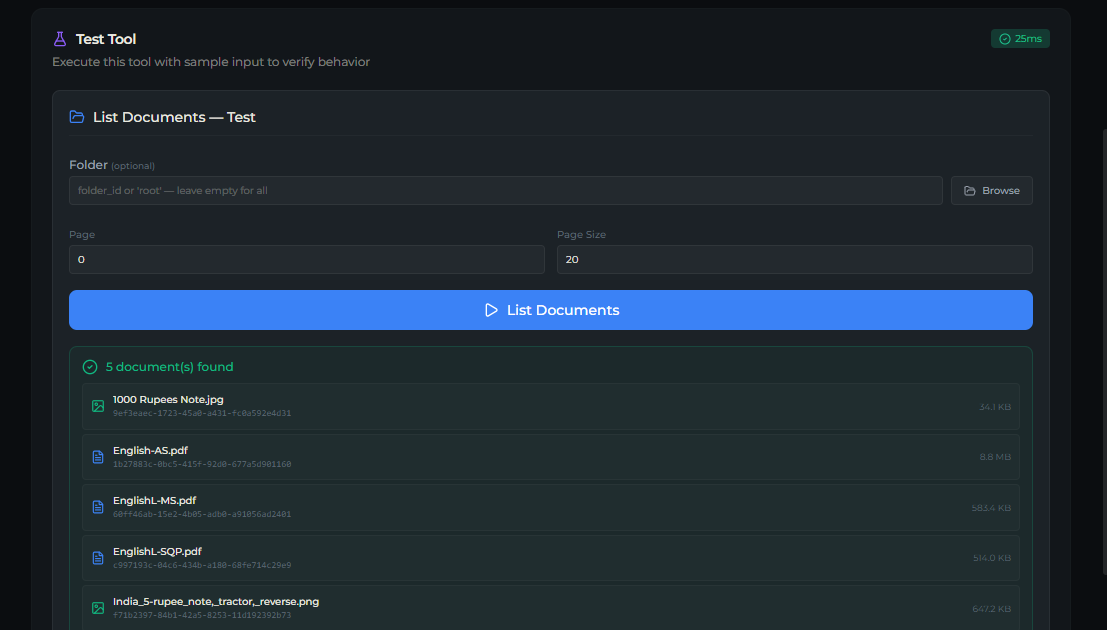Click the image icon for 1000 Rupees Note.jpg
This screenshot has height=630, width=1107.
click(98, 406)
